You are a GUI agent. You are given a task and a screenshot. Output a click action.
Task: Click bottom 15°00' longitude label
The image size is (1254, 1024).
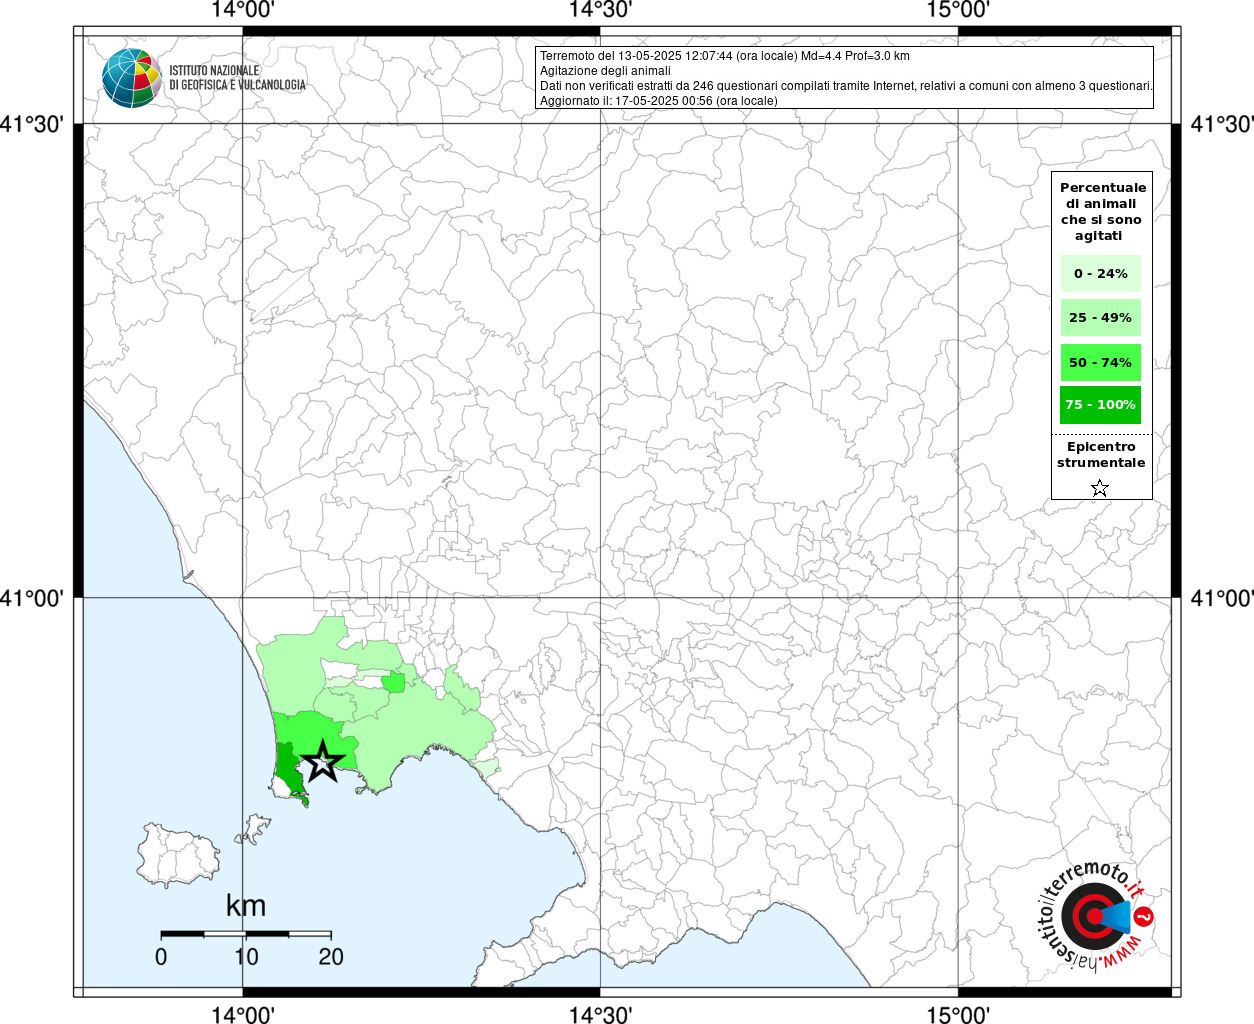[x=958, y=1014]
